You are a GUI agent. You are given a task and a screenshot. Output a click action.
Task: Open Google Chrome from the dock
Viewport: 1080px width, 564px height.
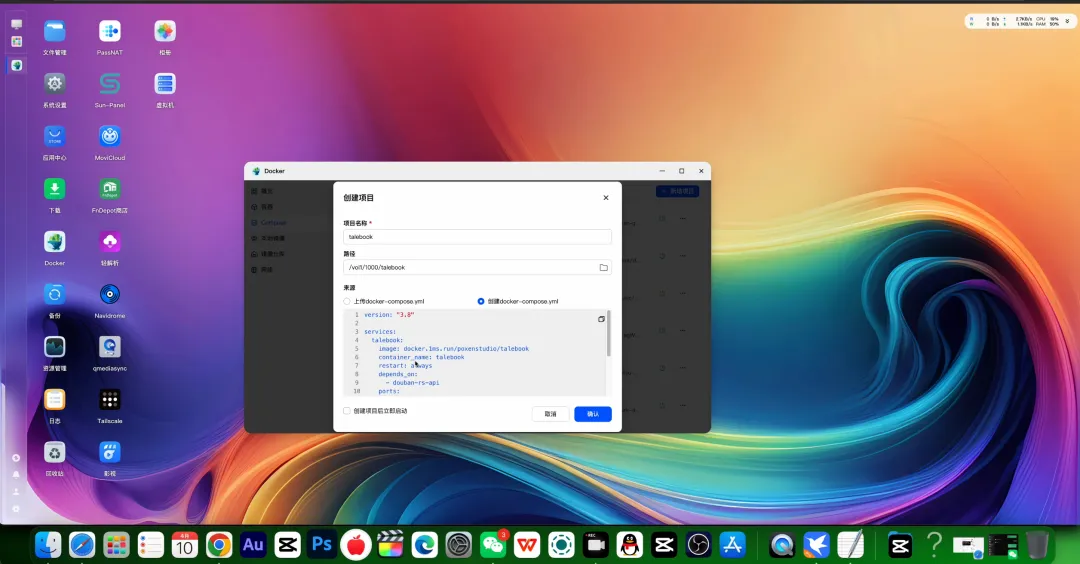219,545
